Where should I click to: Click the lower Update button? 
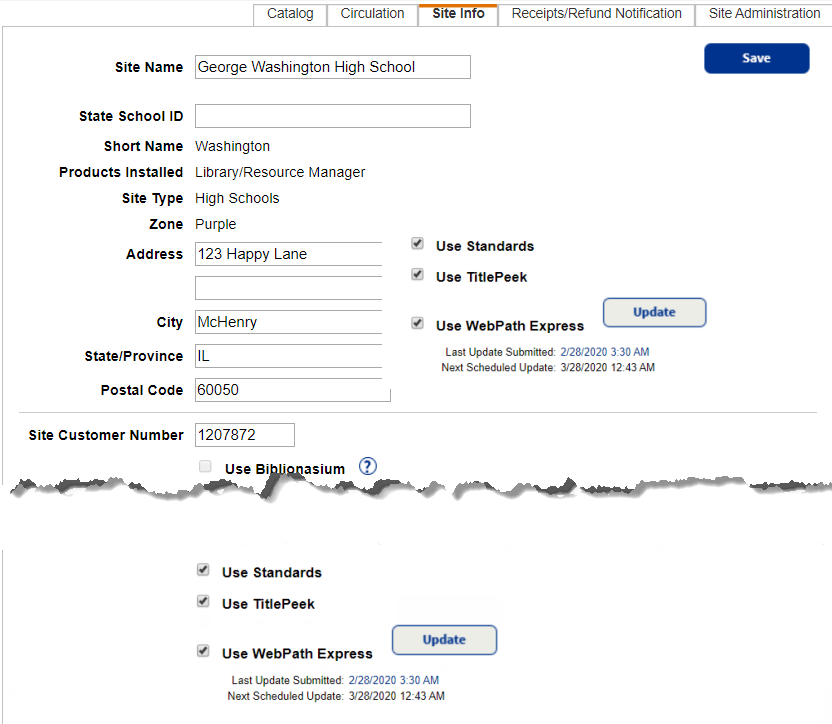(444, 640)
